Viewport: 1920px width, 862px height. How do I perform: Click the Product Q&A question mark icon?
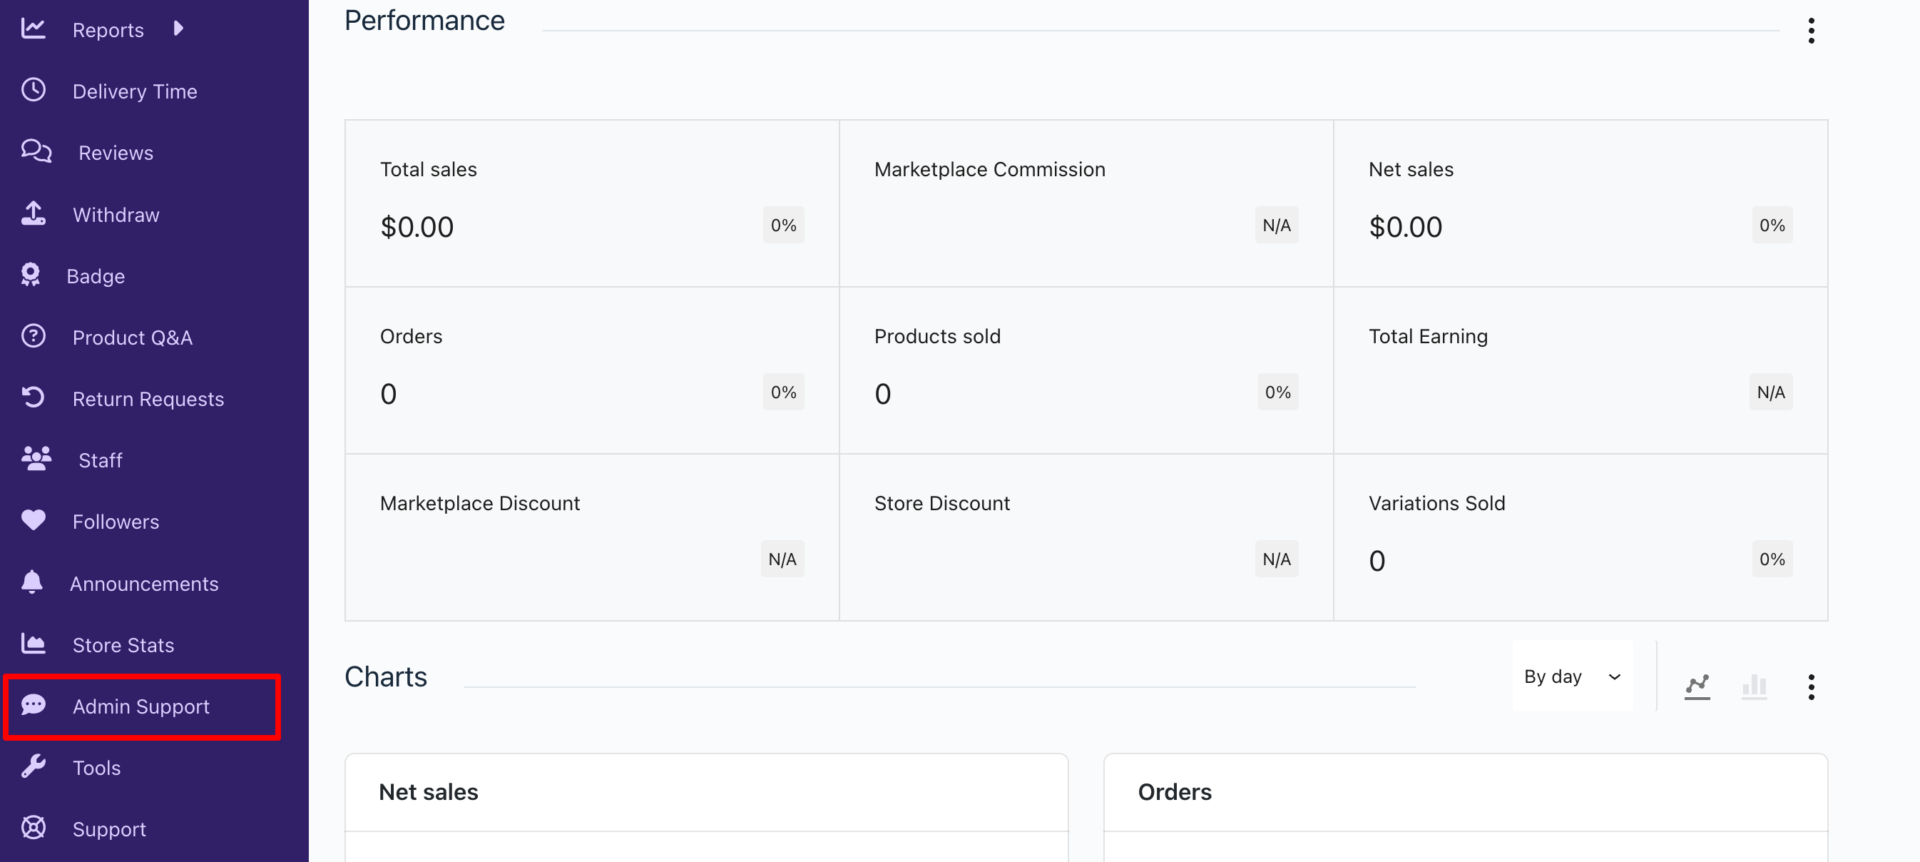click(34, 336)
